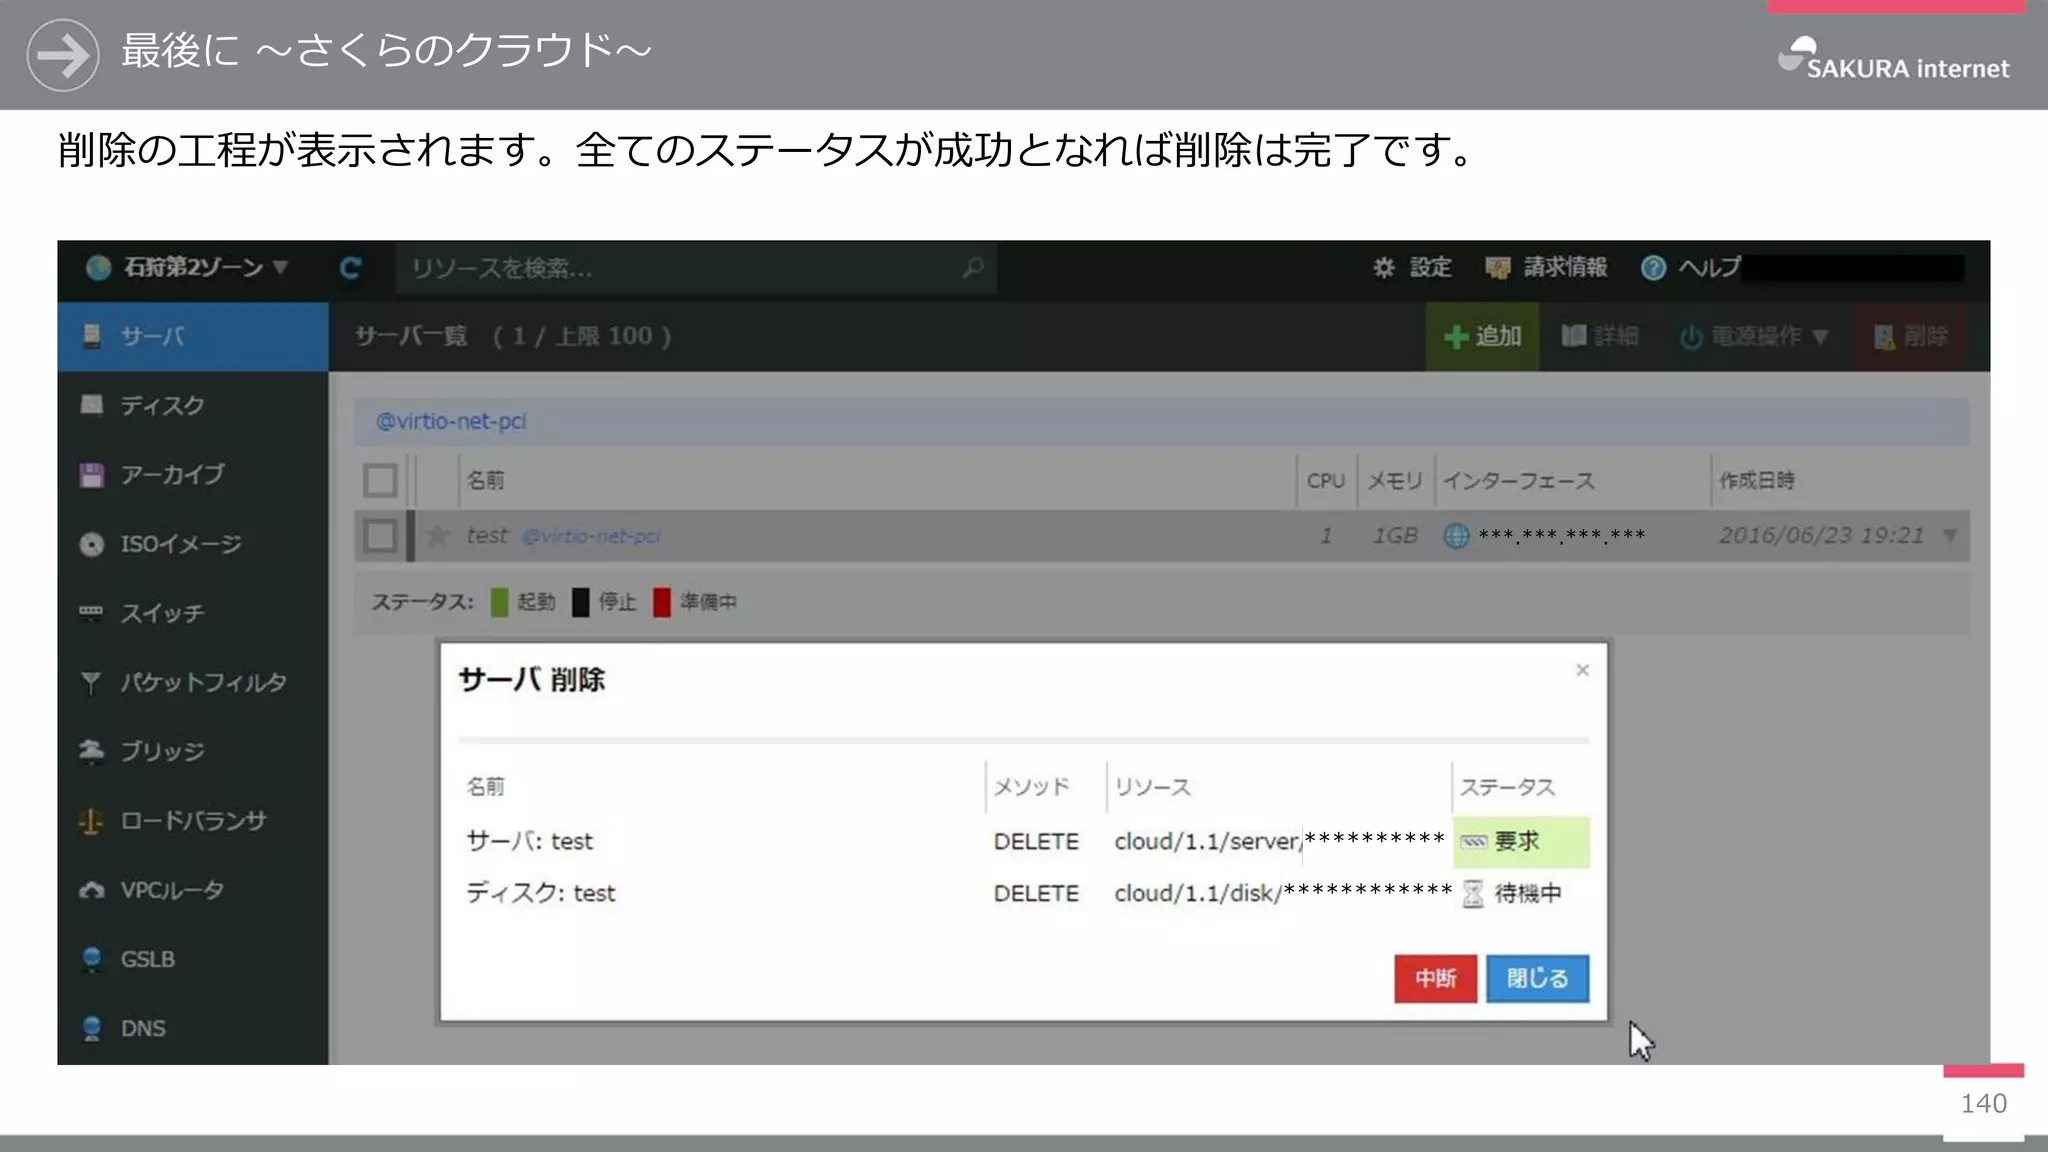Select アーカイブ in the sidebar menu
The width and height of the screenshot is (2048, 1152).
[x=193, y=475]
